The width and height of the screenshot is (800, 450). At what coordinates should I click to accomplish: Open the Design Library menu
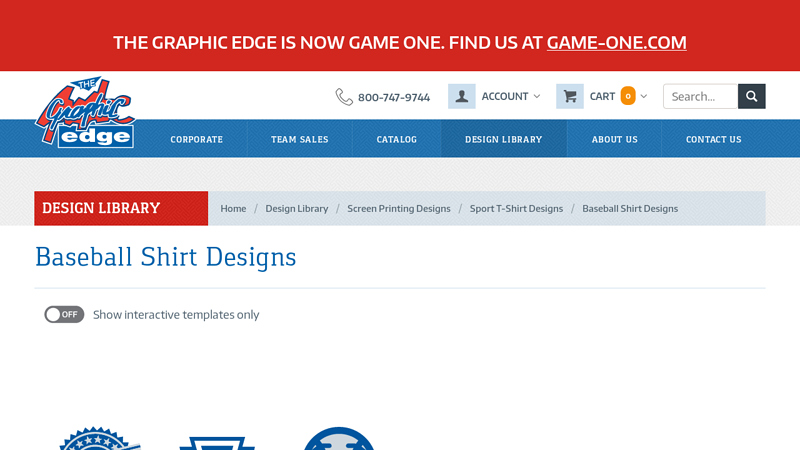pyautogui.click(x=504, y=139)
